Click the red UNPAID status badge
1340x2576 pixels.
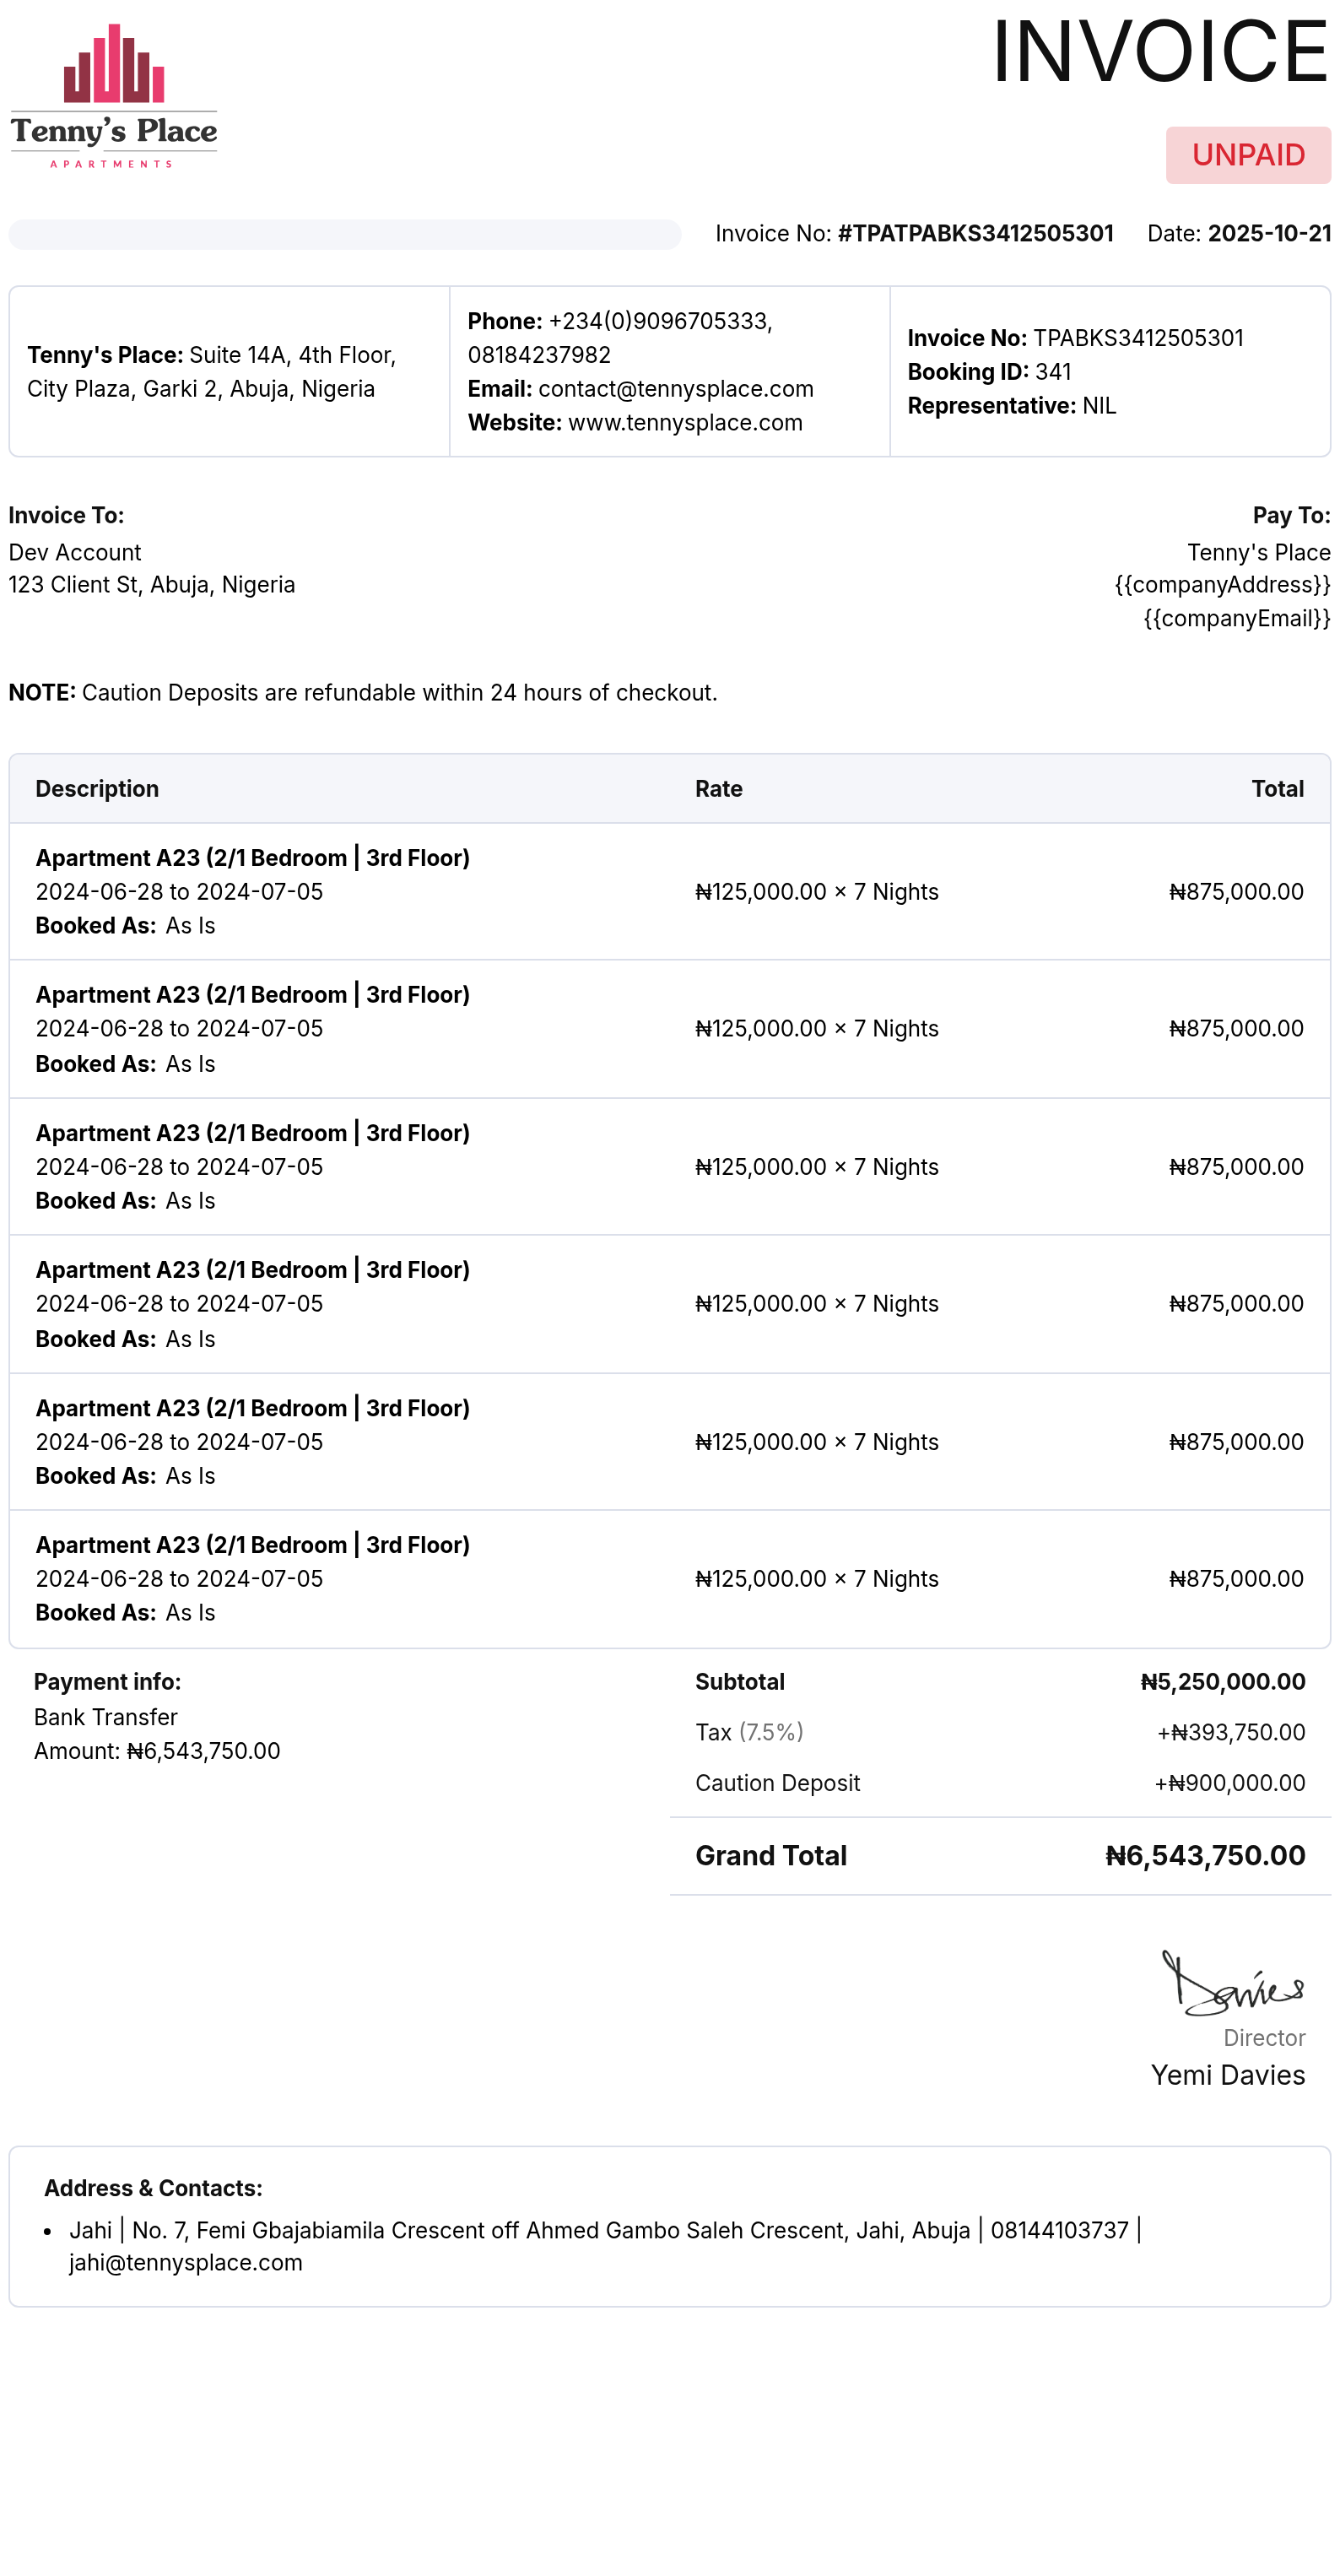[1247, 155]
